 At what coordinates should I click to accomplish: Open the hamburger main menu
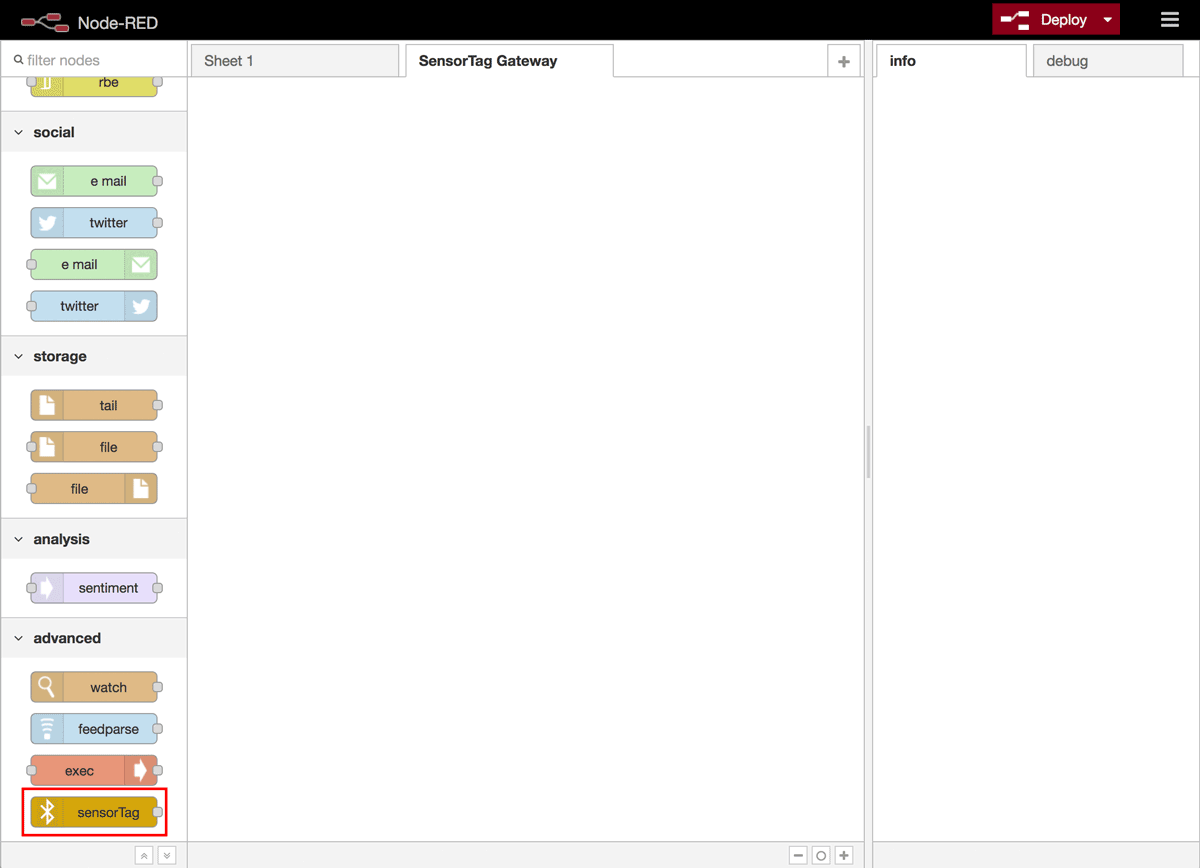(1169, 20)
